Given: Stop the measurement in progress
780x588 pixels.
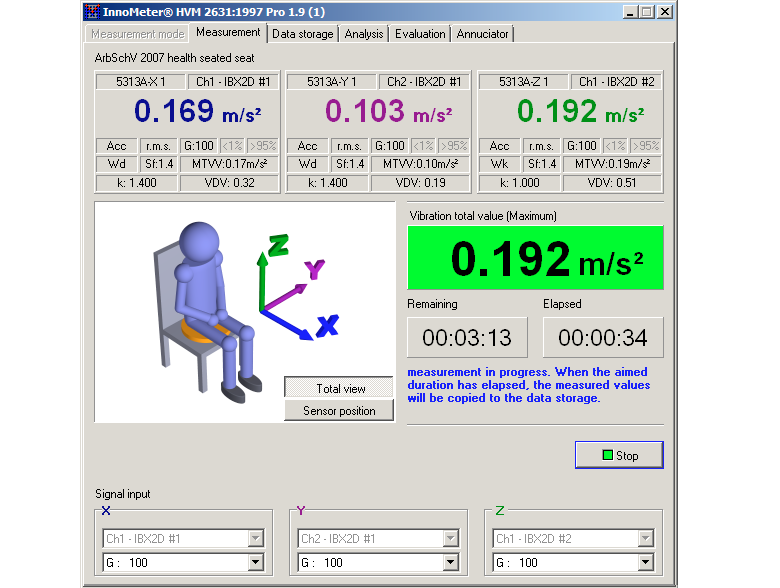Looking at the screenshot, I should (x=619, y=456).
